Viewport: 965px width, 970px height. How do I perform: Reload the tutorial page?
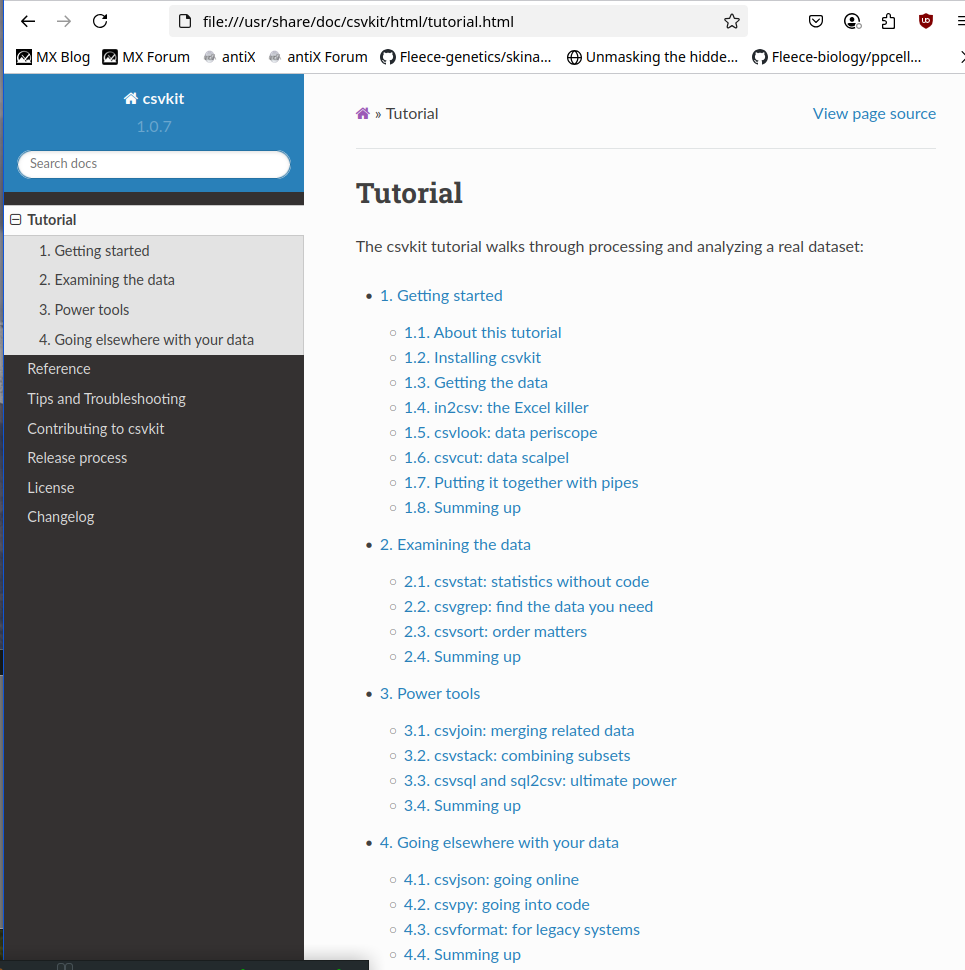[100, 22]
